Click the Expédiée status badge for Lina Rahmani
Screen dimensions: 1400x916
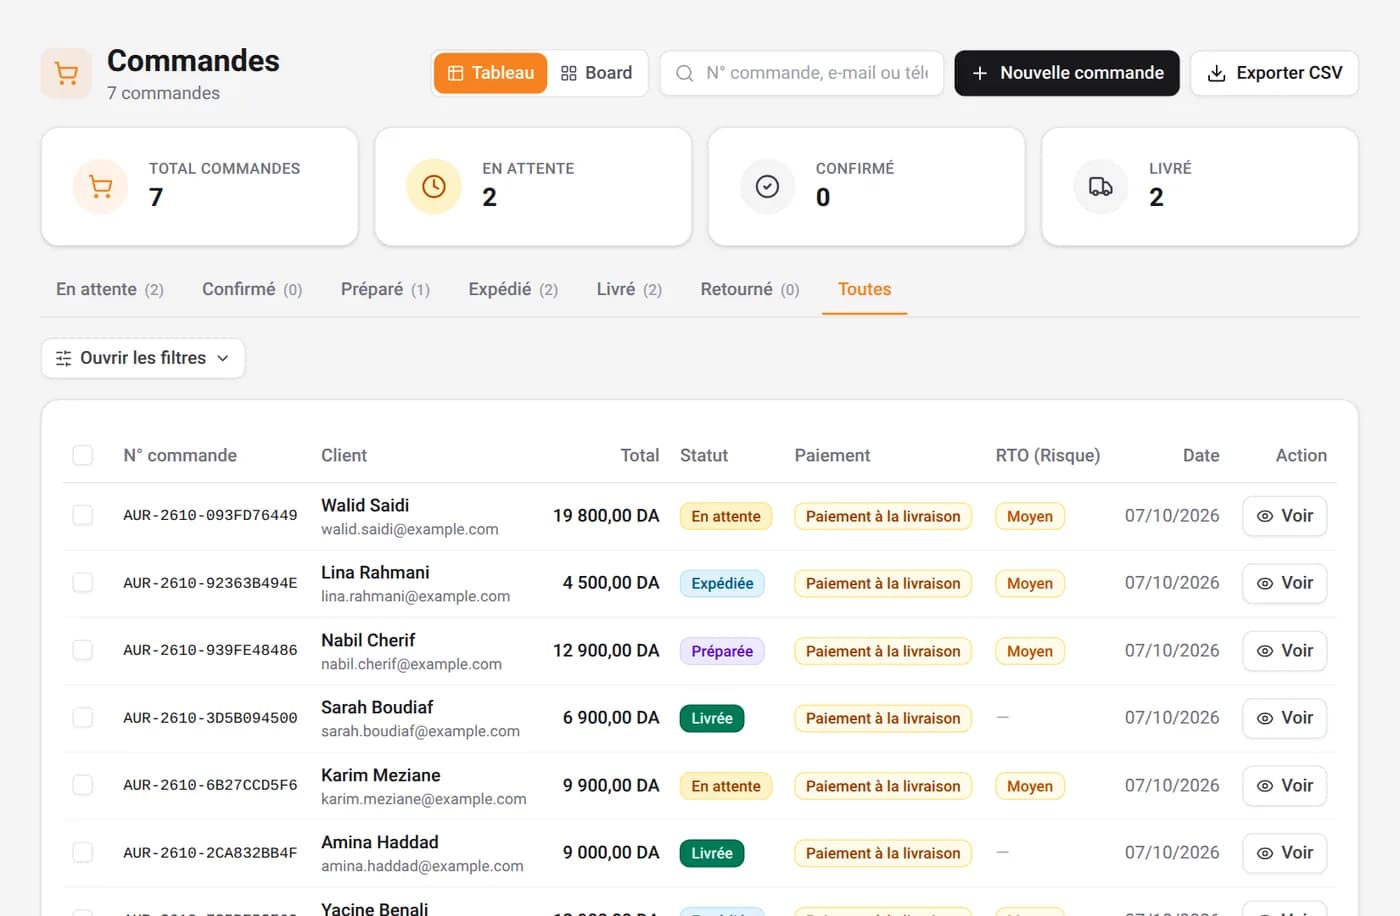pos(722,583)
